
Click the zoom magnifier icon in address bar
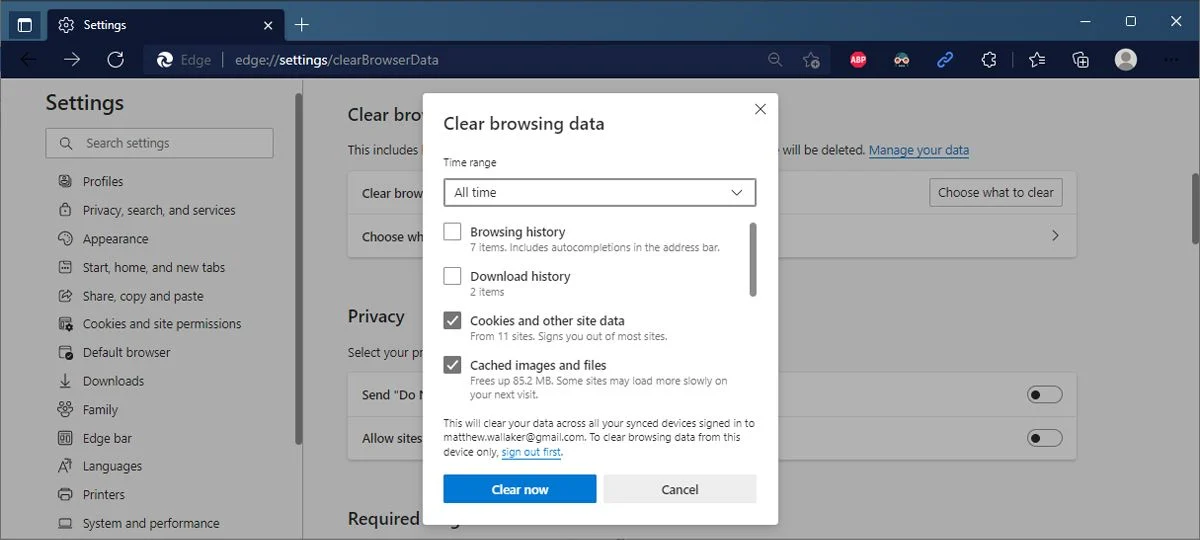pyautogui.click(x=775, y=60)
